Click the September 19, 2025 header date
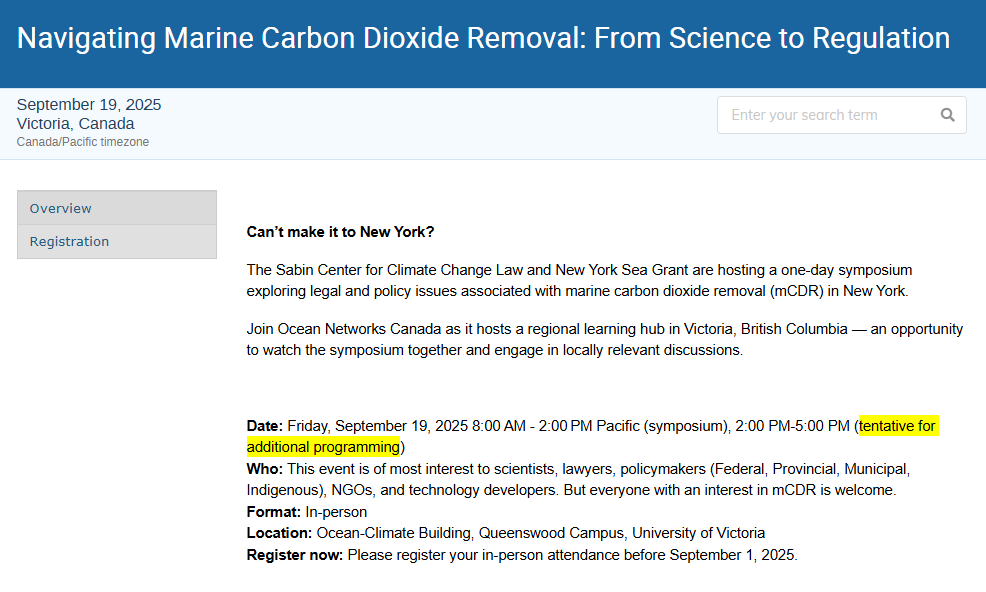The width and height of the screenshot is (986, 592). point(89,105)
